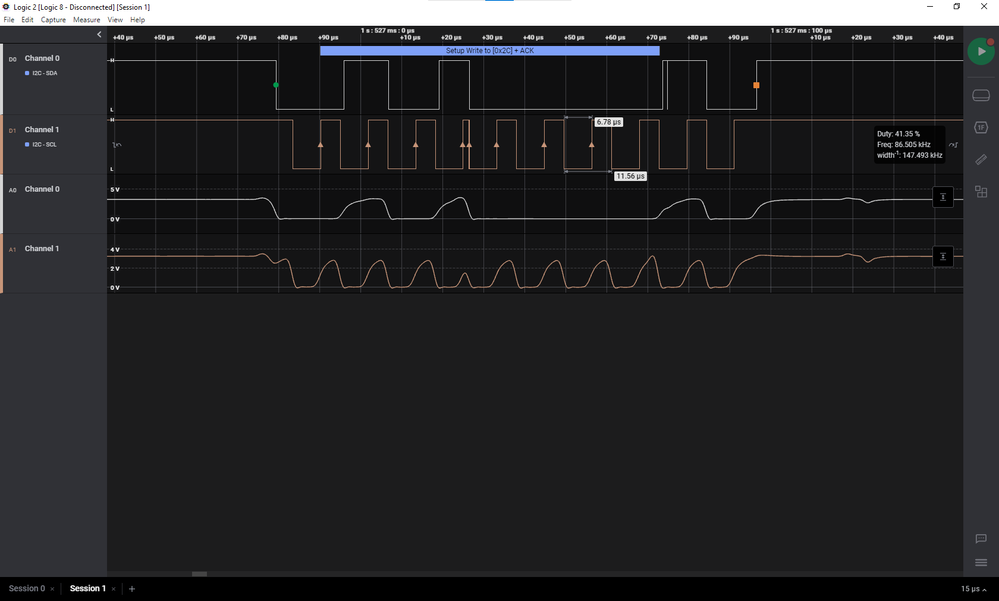Image resolution: width=999 pixels, height=601 pixels.
Task: Click the I2C - SCL analyzer tag
Action: (x=45, y=145)
